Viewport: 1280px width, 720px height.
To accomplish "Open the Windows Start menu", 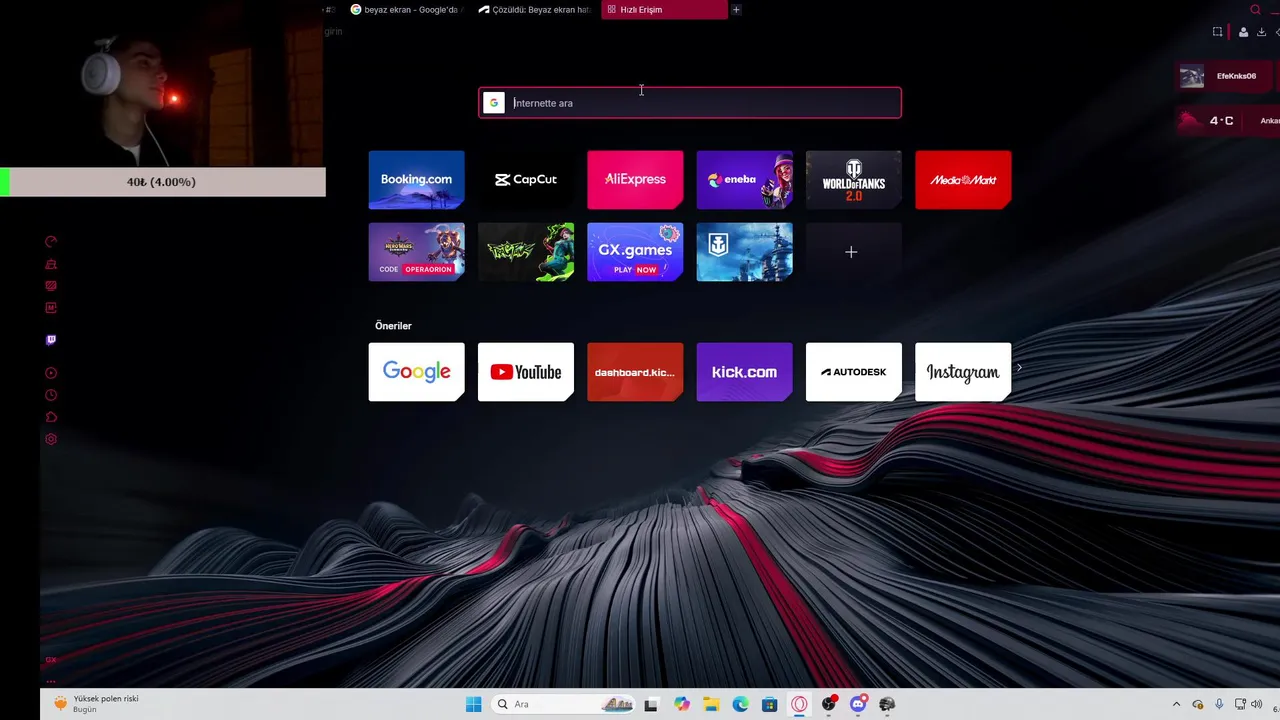I will [474, 704].
